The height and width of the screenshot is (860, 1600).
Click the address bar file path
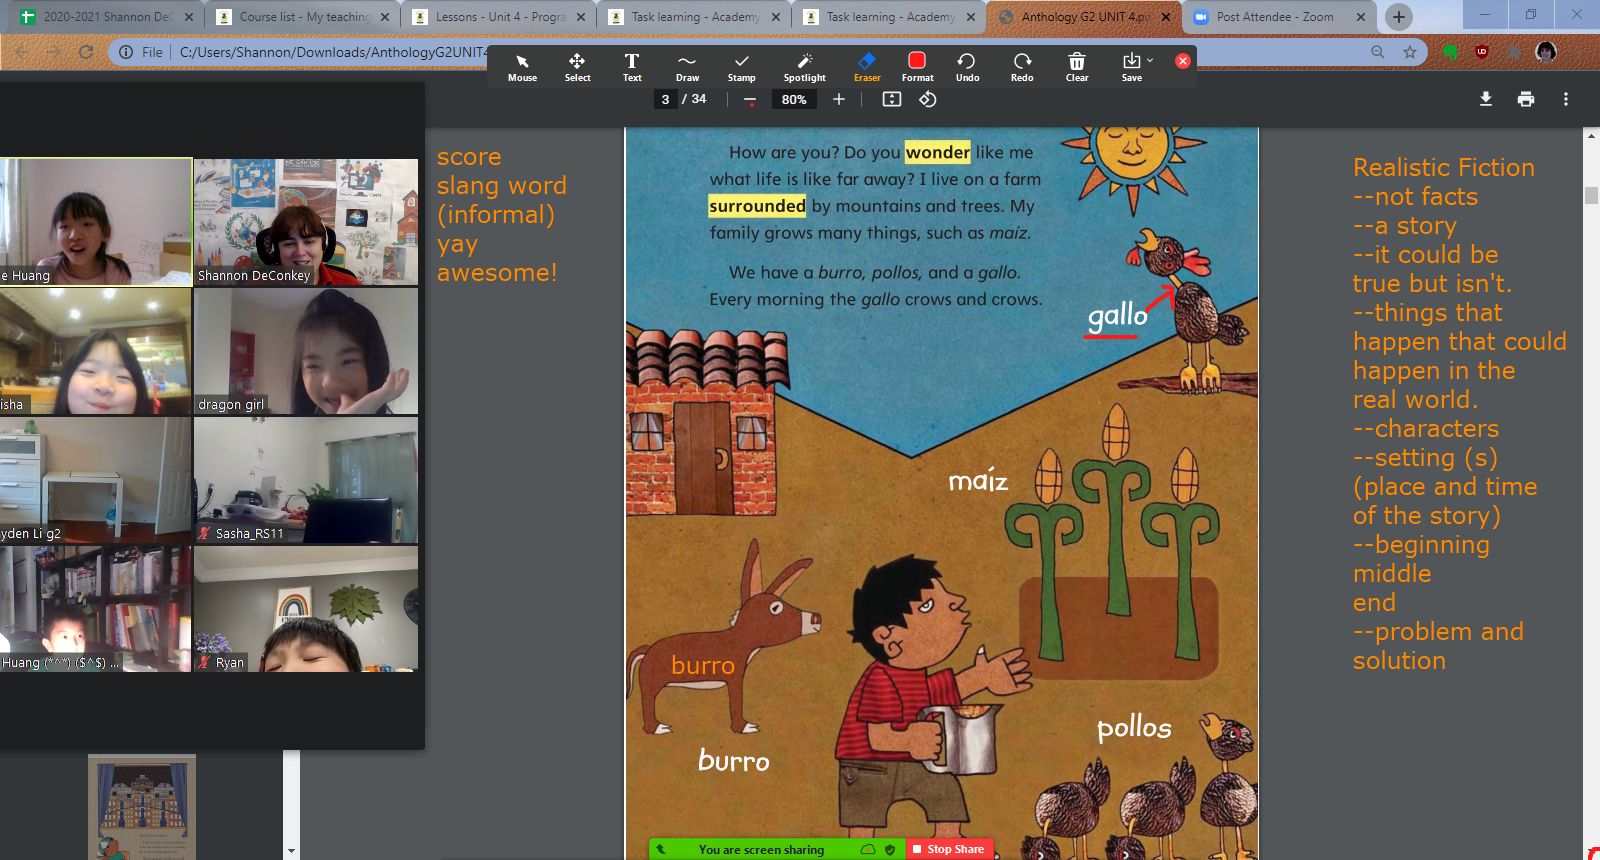pos(333,52)
